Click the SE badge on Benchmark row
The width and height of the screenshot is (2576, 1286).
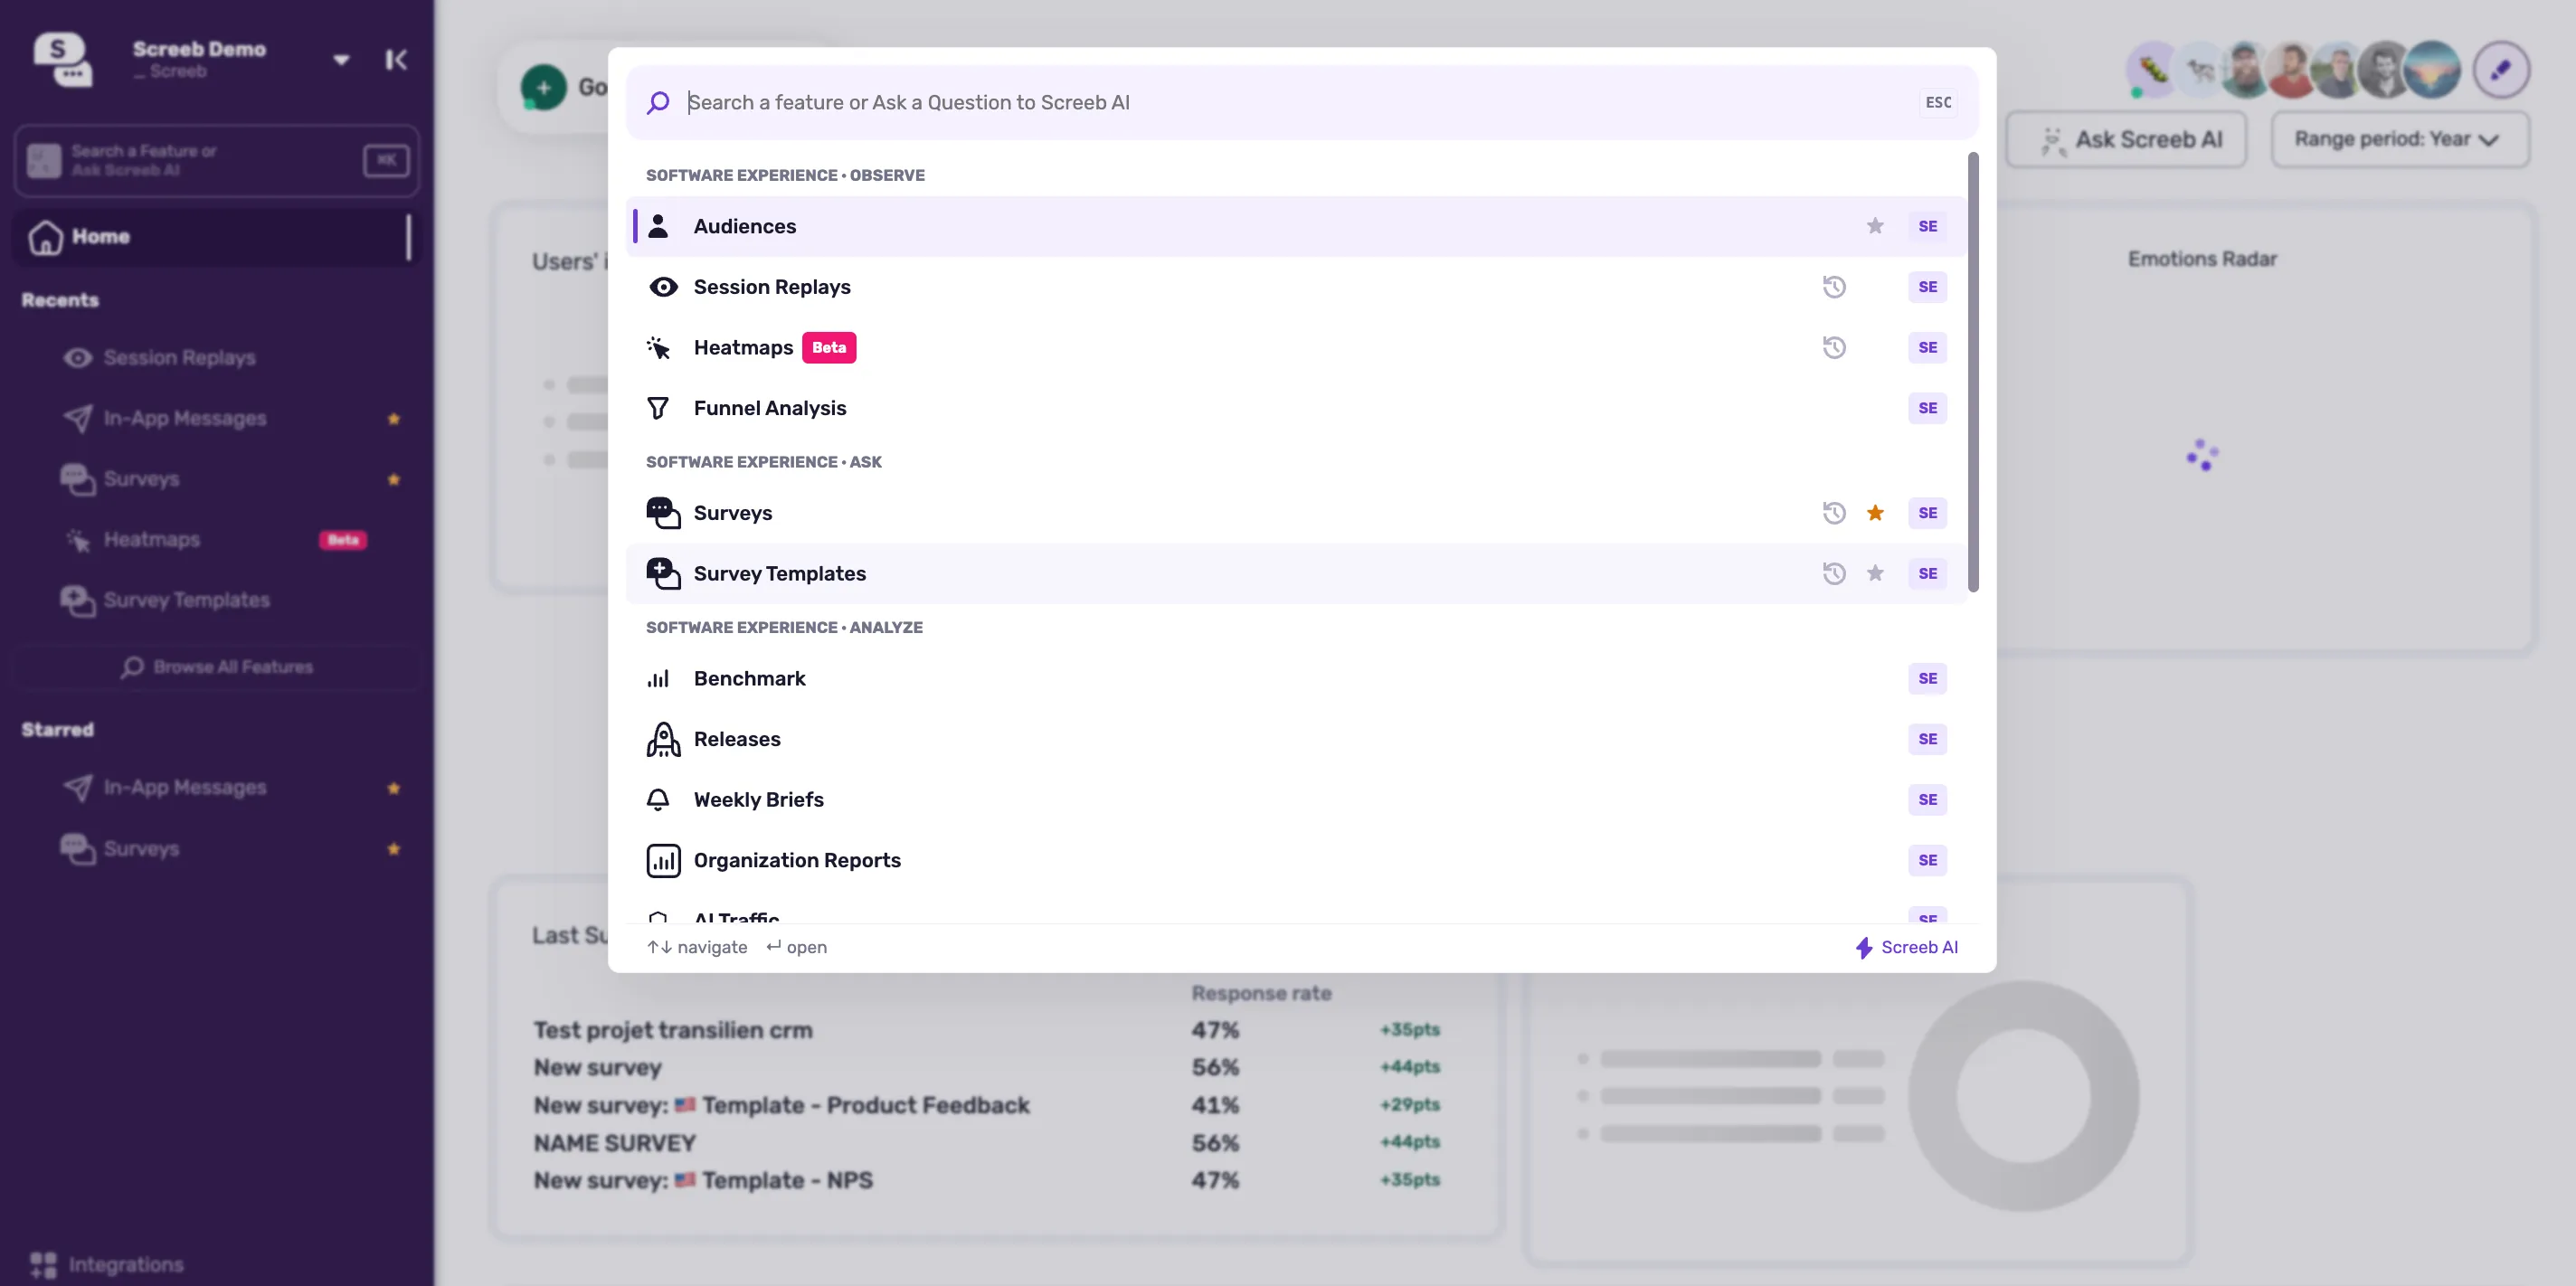[1927, 679]
